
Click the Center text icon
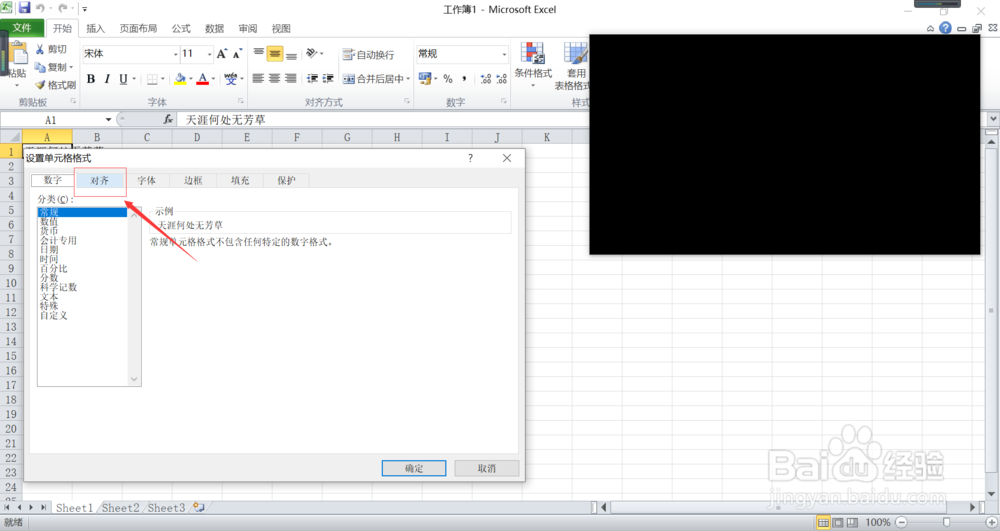[274, 78]
